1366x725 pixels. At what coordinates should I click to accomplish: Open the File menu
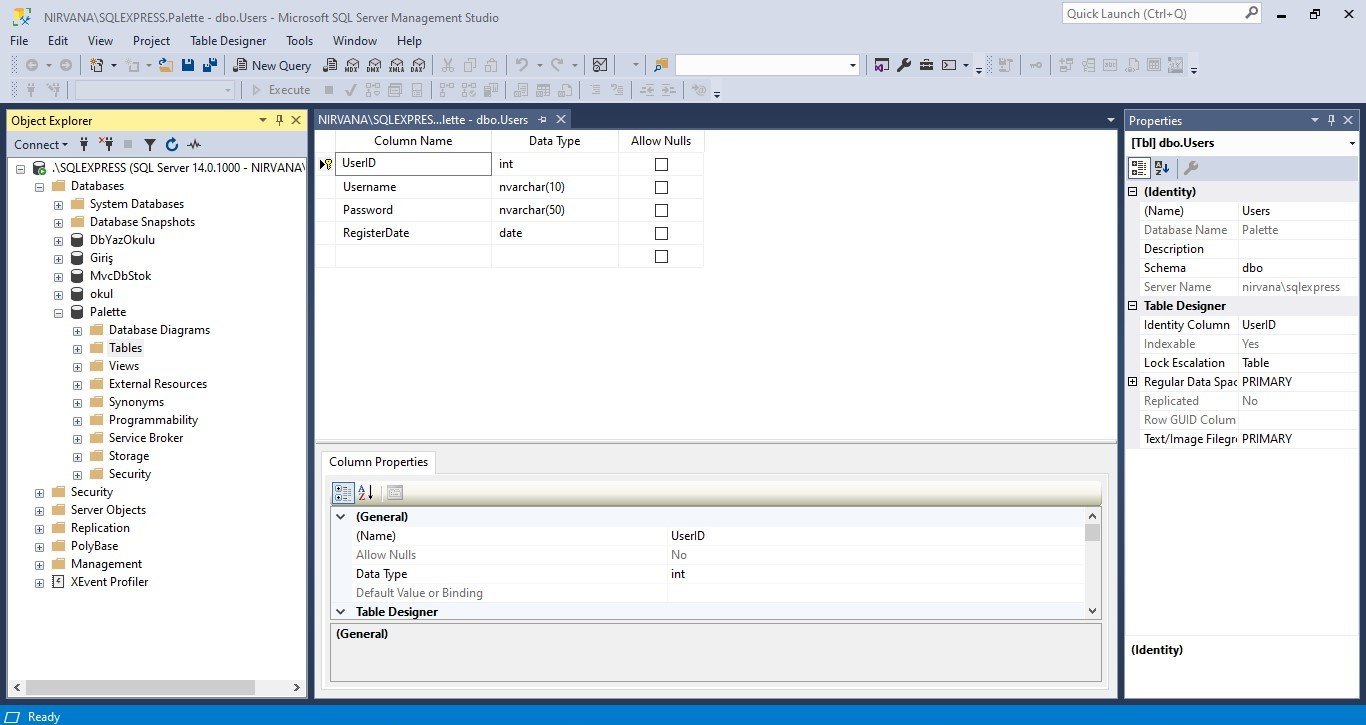click(19, 41)
